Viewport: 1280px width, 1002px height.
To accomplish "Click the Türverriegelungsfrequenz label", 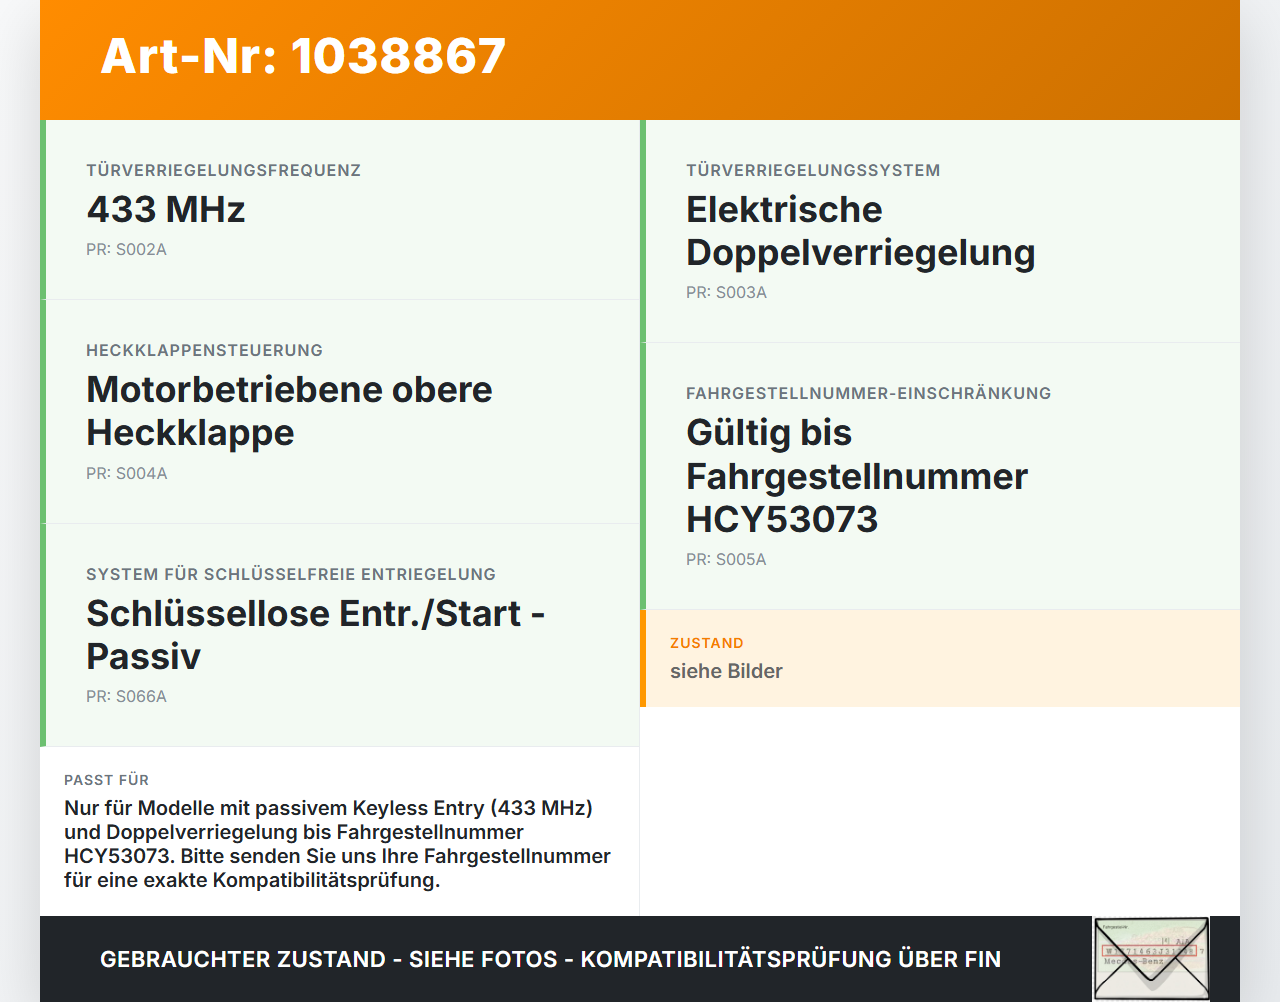I will click(x=223, y=170).
